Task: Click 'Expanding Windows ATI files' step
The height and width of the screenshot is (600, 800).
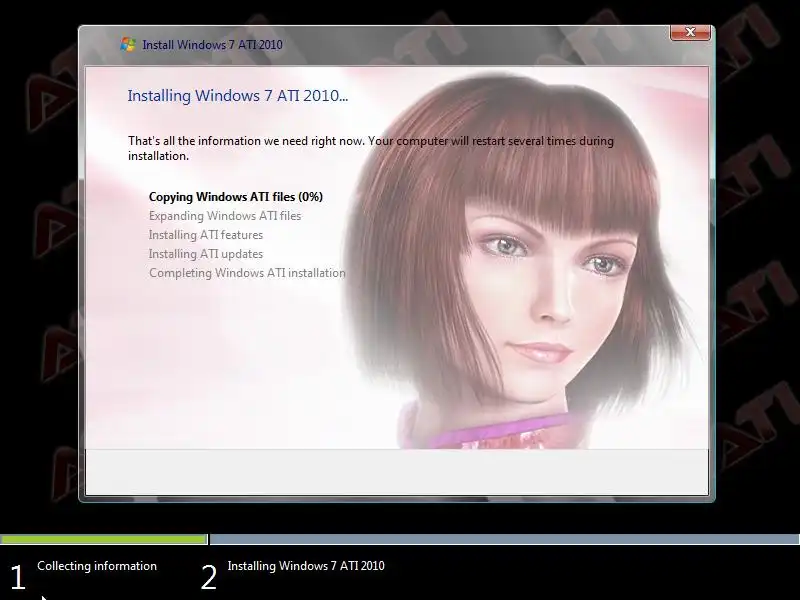Action: click(x=225, y=216)
